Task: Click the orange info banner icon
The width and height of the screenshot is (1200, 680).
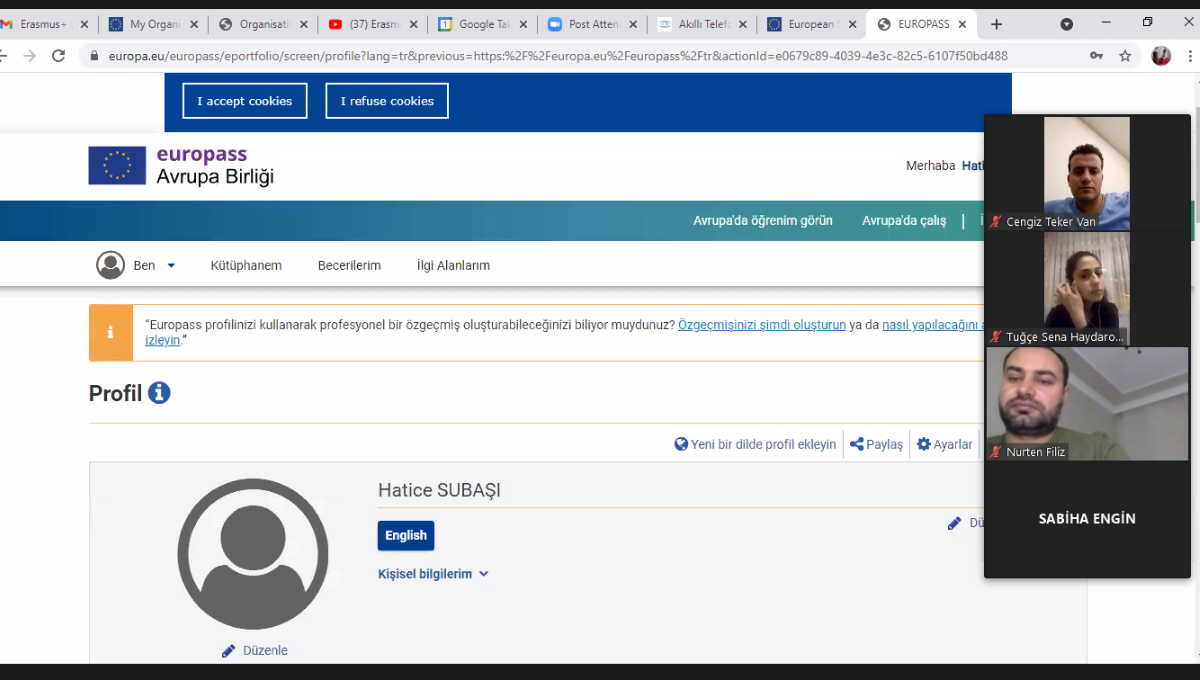Action: pyautogui.click(x=111, y=332)
